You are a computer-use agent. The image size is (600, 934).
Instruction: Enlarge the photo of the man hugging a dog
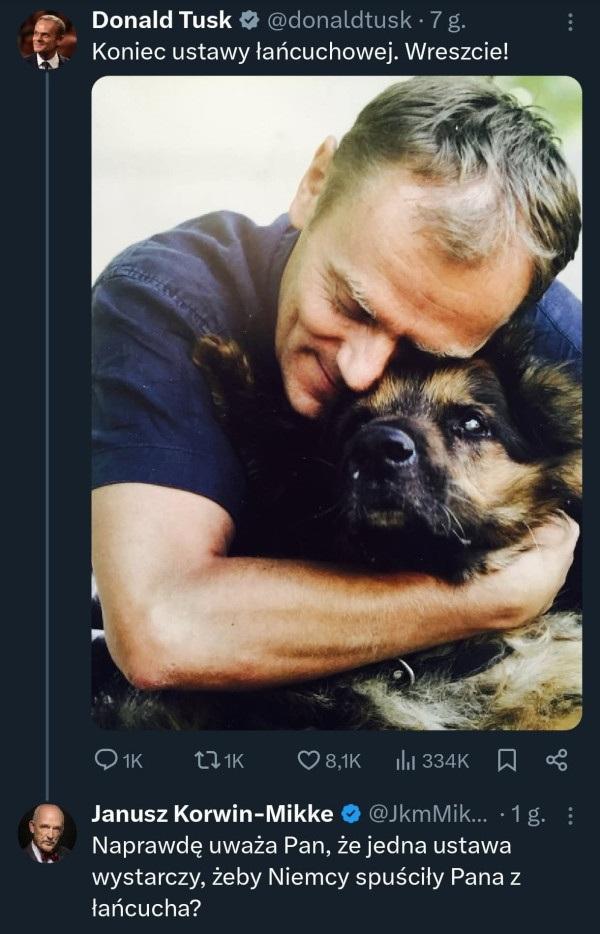coord(337,402)
